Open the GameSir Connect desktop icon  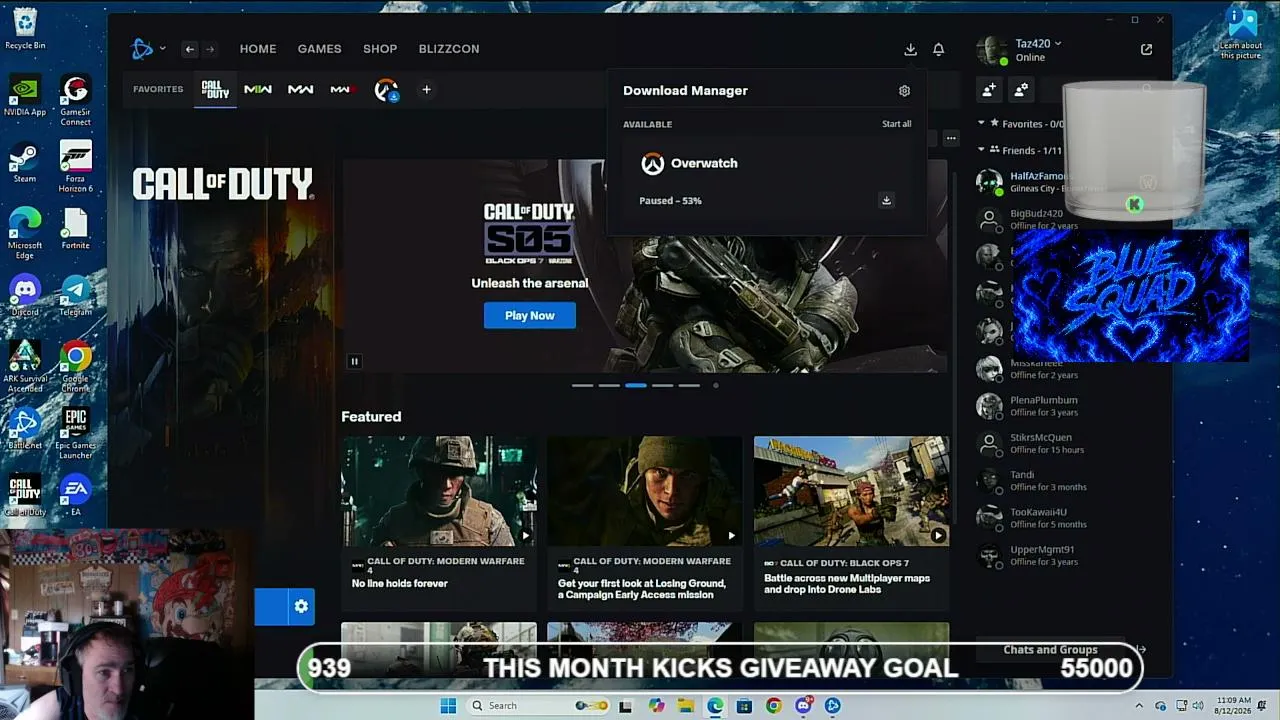(75, 101)
